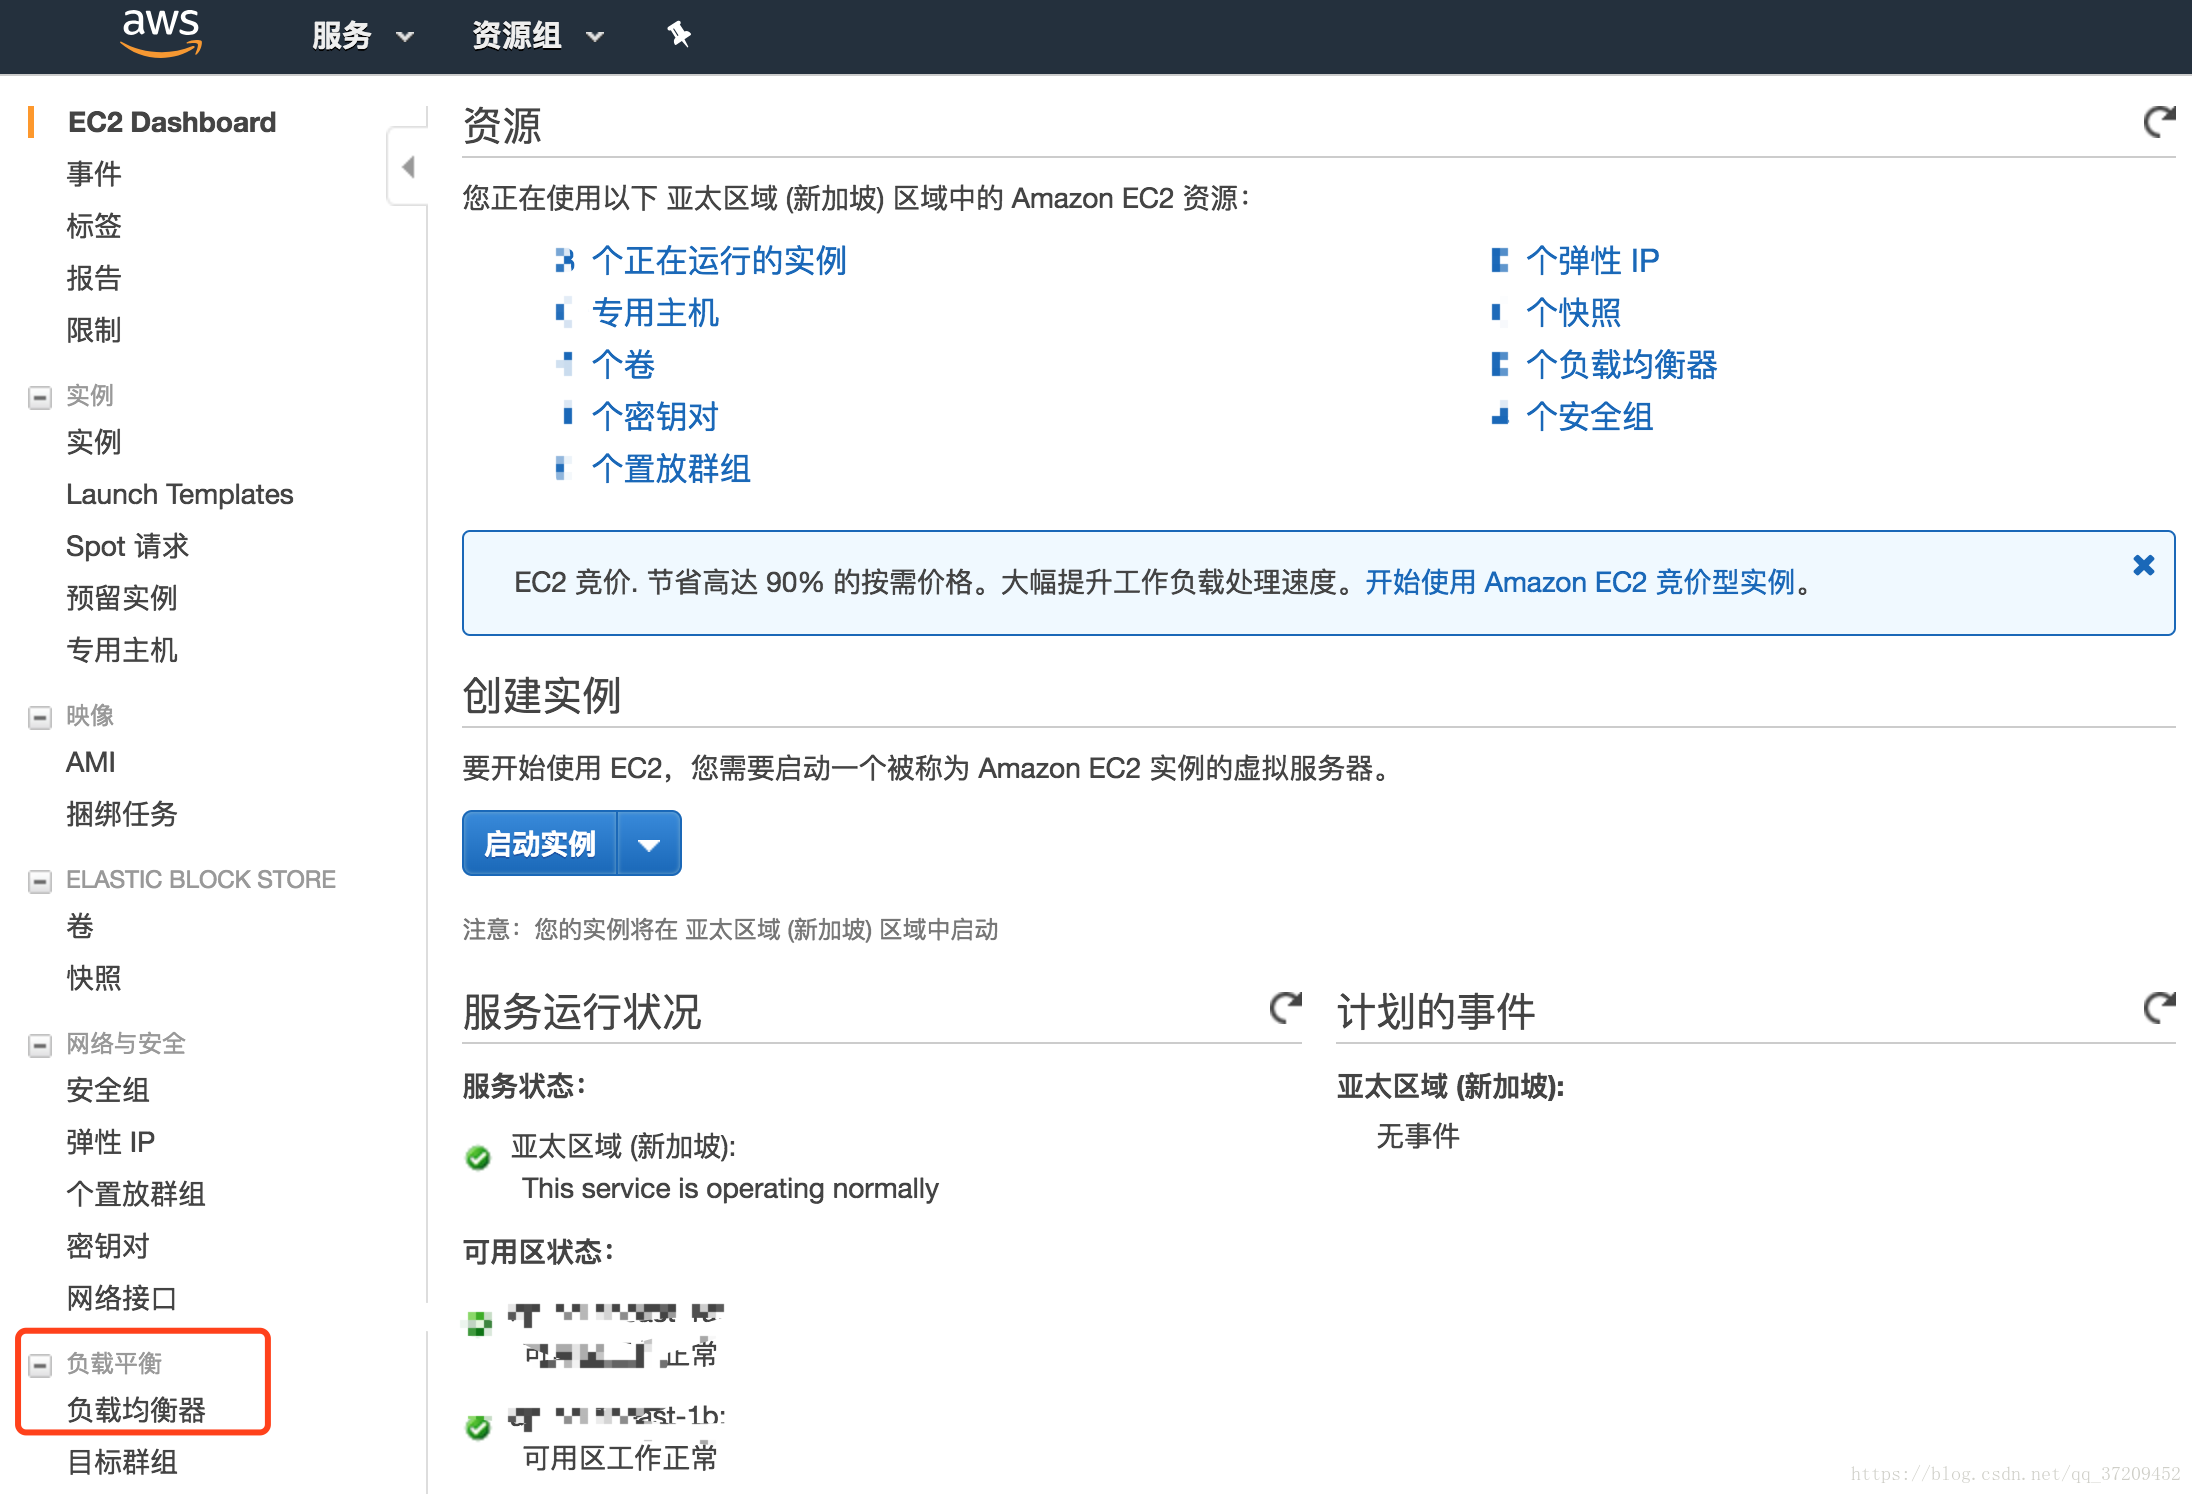Open 个卷 resource link
This screenshot has height=1494, width=2192.
click(x=623, y=365)
